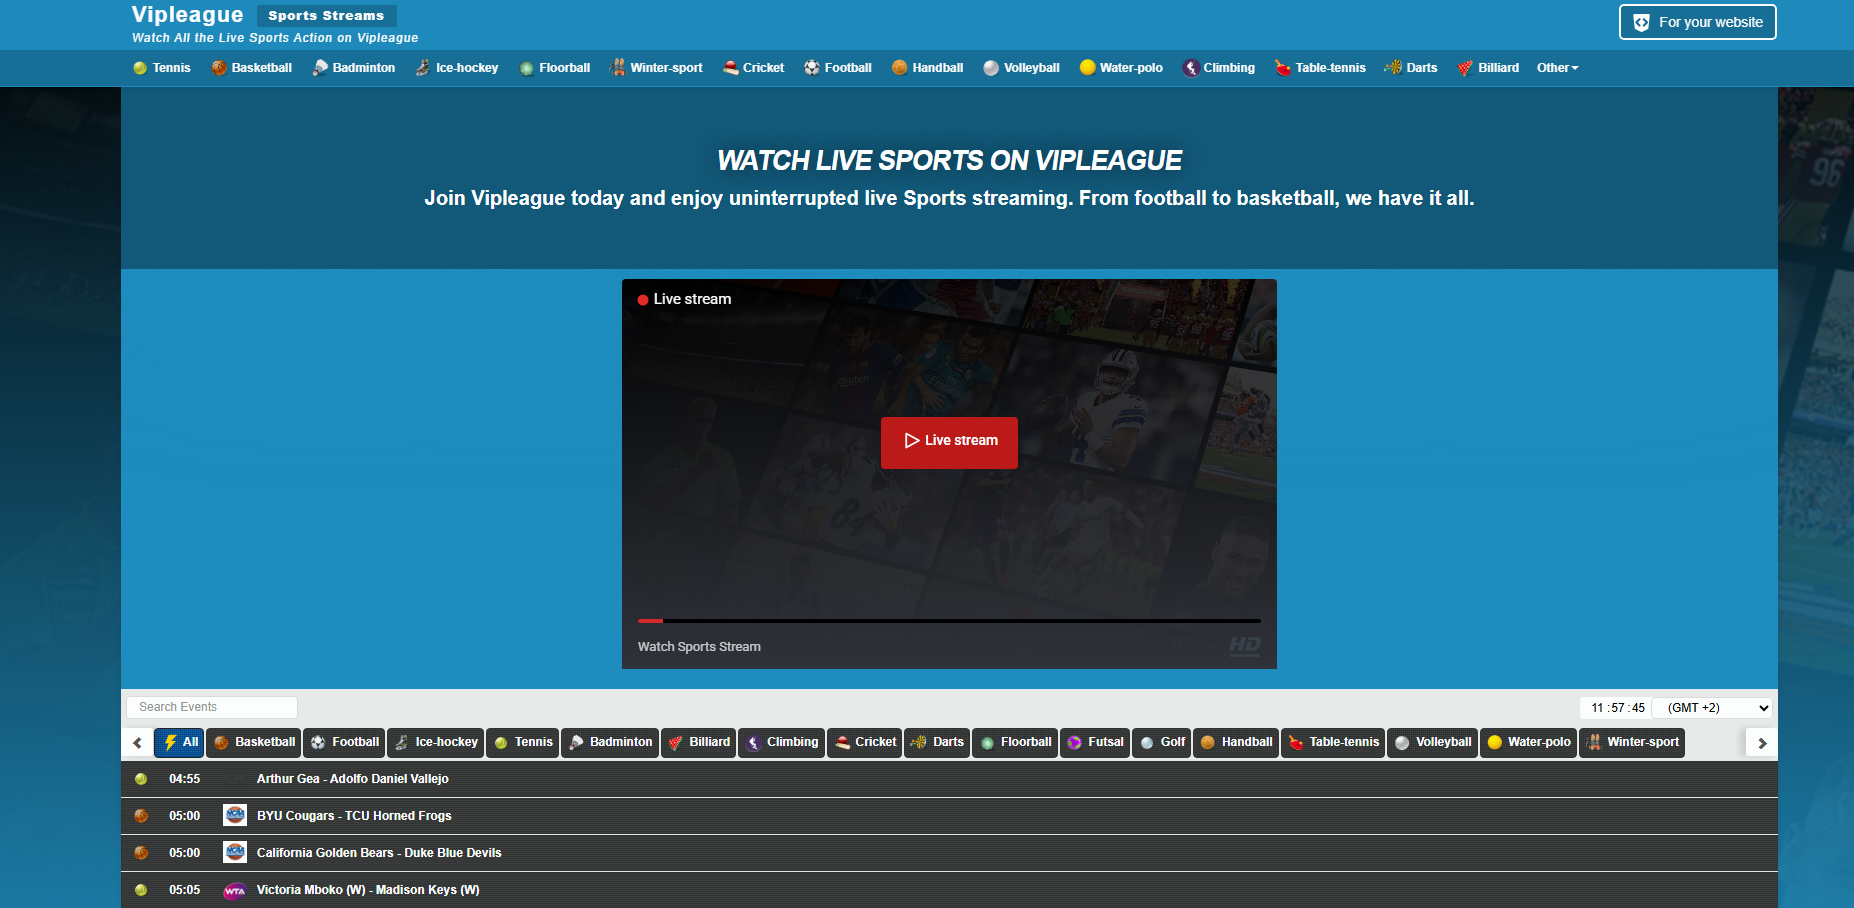Viewport: 1854px width, 908px height.
Task: Open BYU Cougars vs TCU Horned Frogs event
Action: point(353,816)
